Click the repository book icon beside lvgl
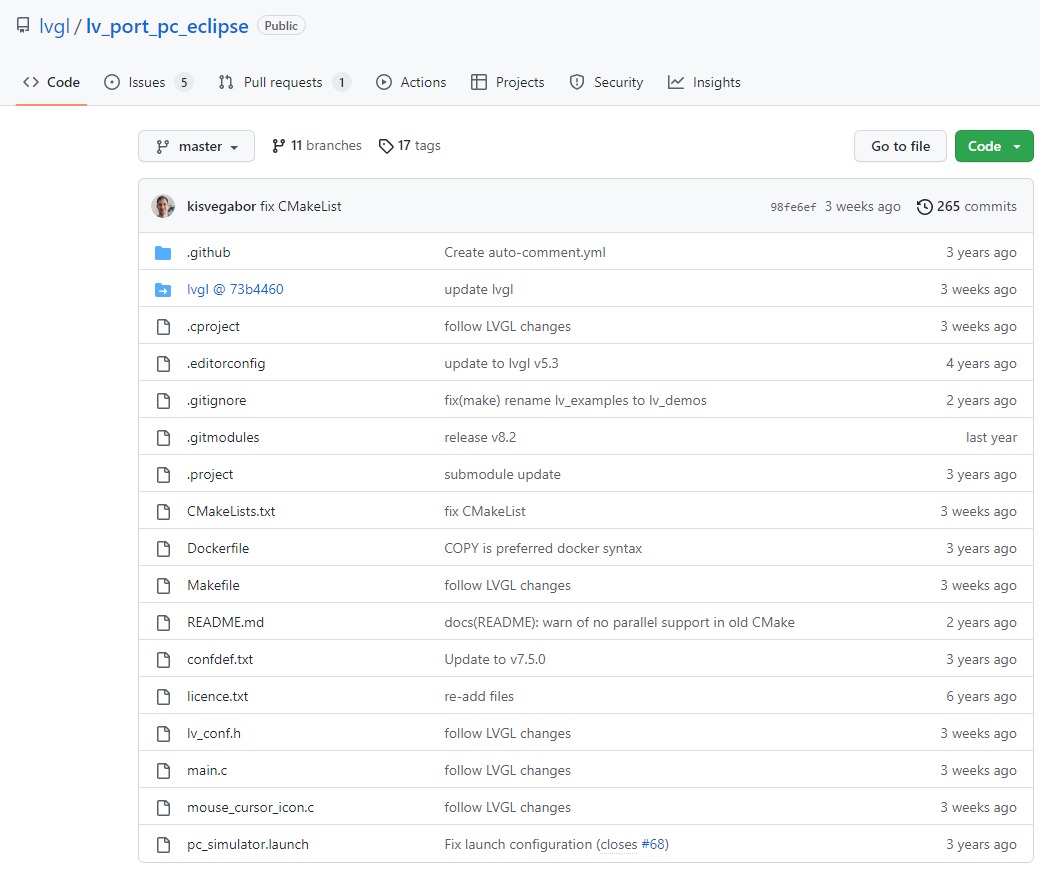The width and height of the screenshot is (1040, 869). tap(23, 26)
